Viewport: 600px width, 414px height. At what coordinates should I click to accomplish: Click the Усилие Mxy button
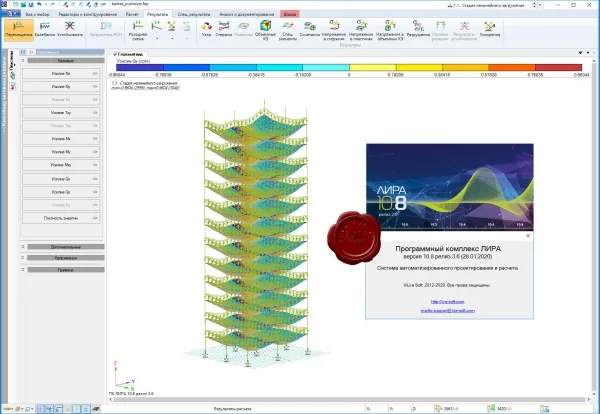coord(61,165)
